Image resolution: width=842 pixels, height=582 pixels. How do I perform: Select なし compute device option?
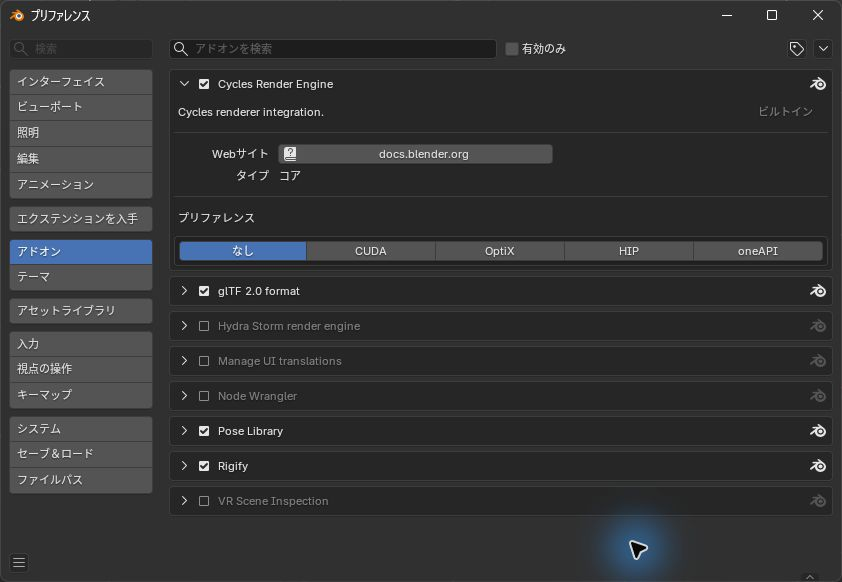point(243,251)
